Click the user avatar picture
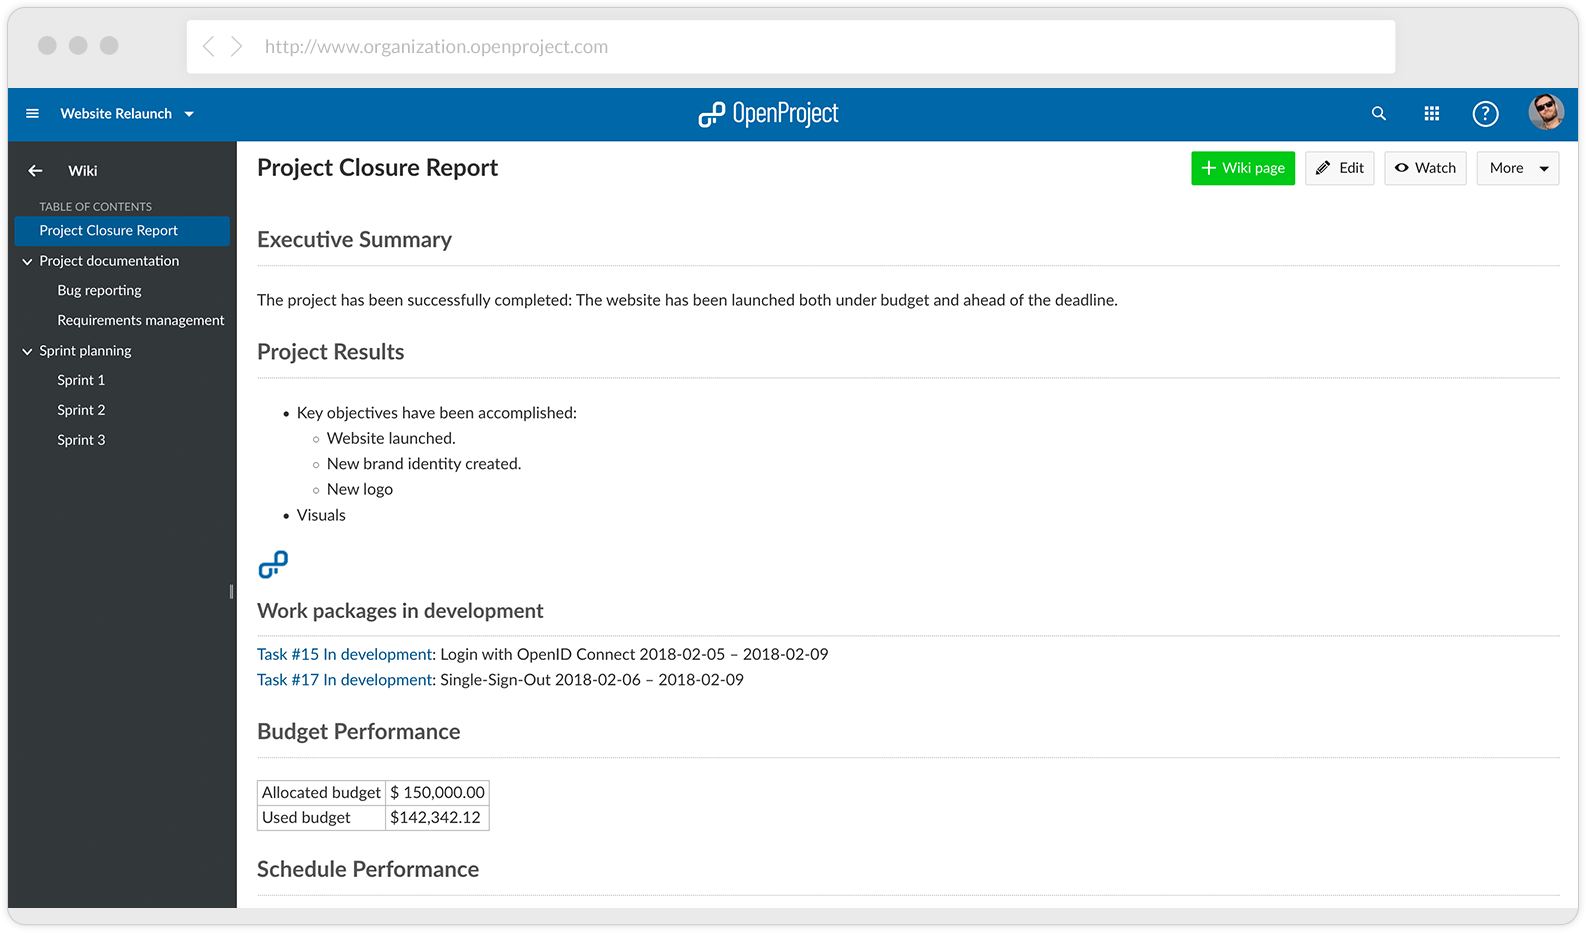Viewport: 1586px width, 933px height. (x=1546, y=112)
